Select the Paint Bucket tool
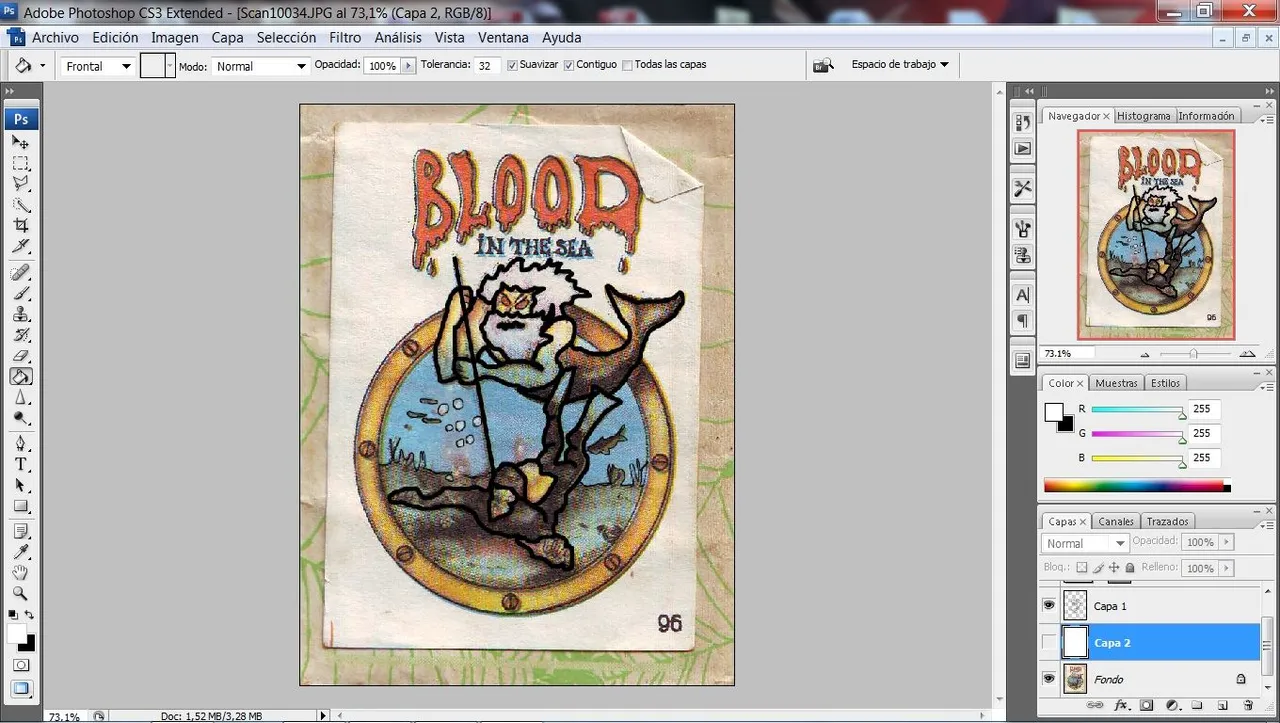1280x723 pixels. pyautogui.click(x=21, y=377)
